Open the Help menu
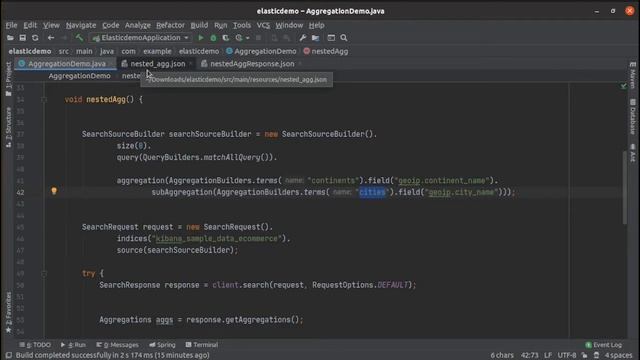Image resolution: width=640 pixels, height=360 pixels. click(316, 25)
